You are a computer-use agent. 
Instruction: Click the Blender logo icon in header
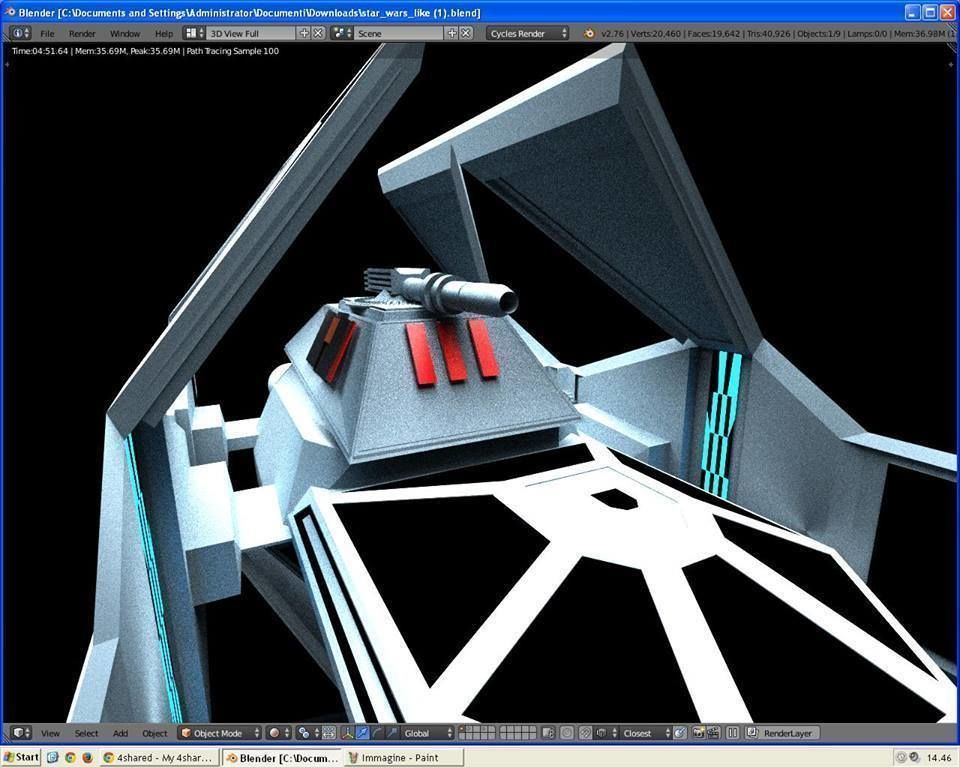(x=588, y=33)
